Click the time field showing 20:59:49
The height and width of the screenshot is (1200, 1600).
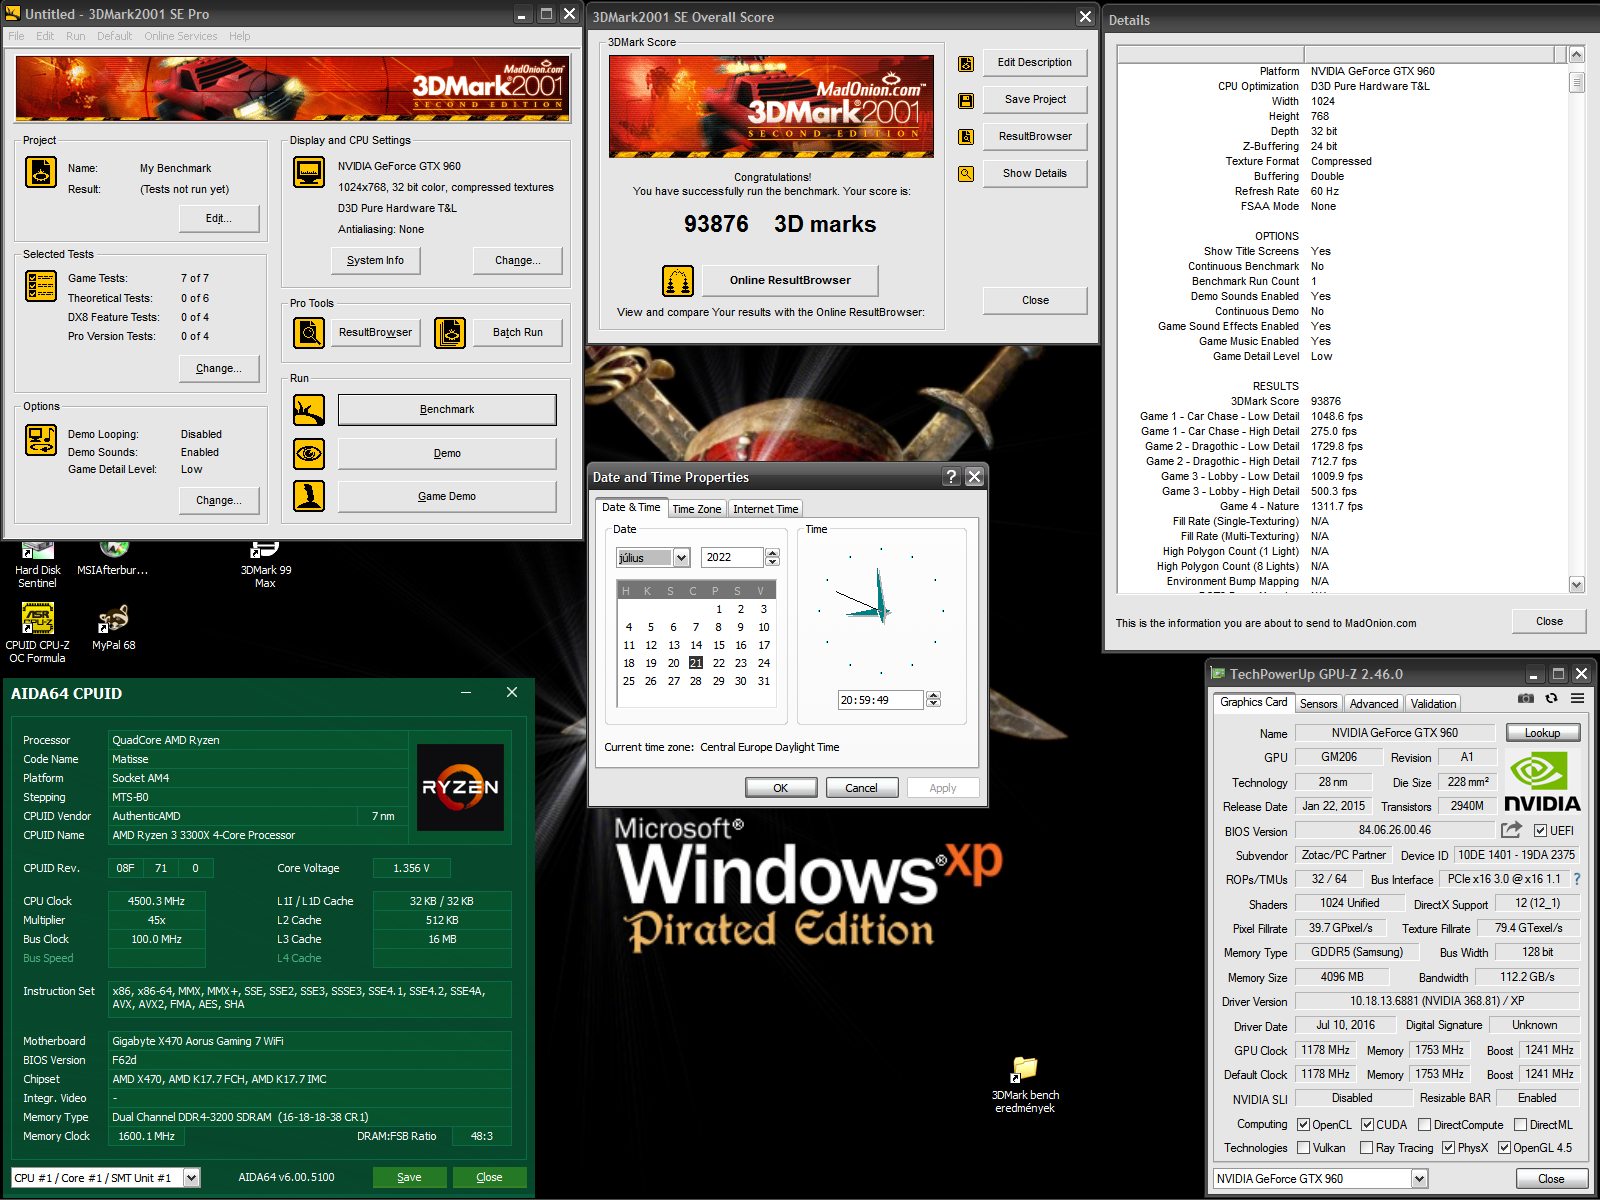coord(880,700)
